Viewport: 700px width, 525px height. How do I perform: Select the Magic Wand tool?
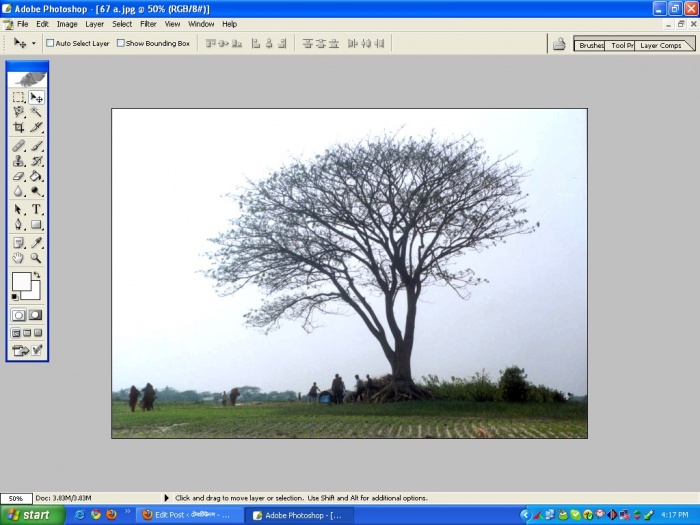36,112
